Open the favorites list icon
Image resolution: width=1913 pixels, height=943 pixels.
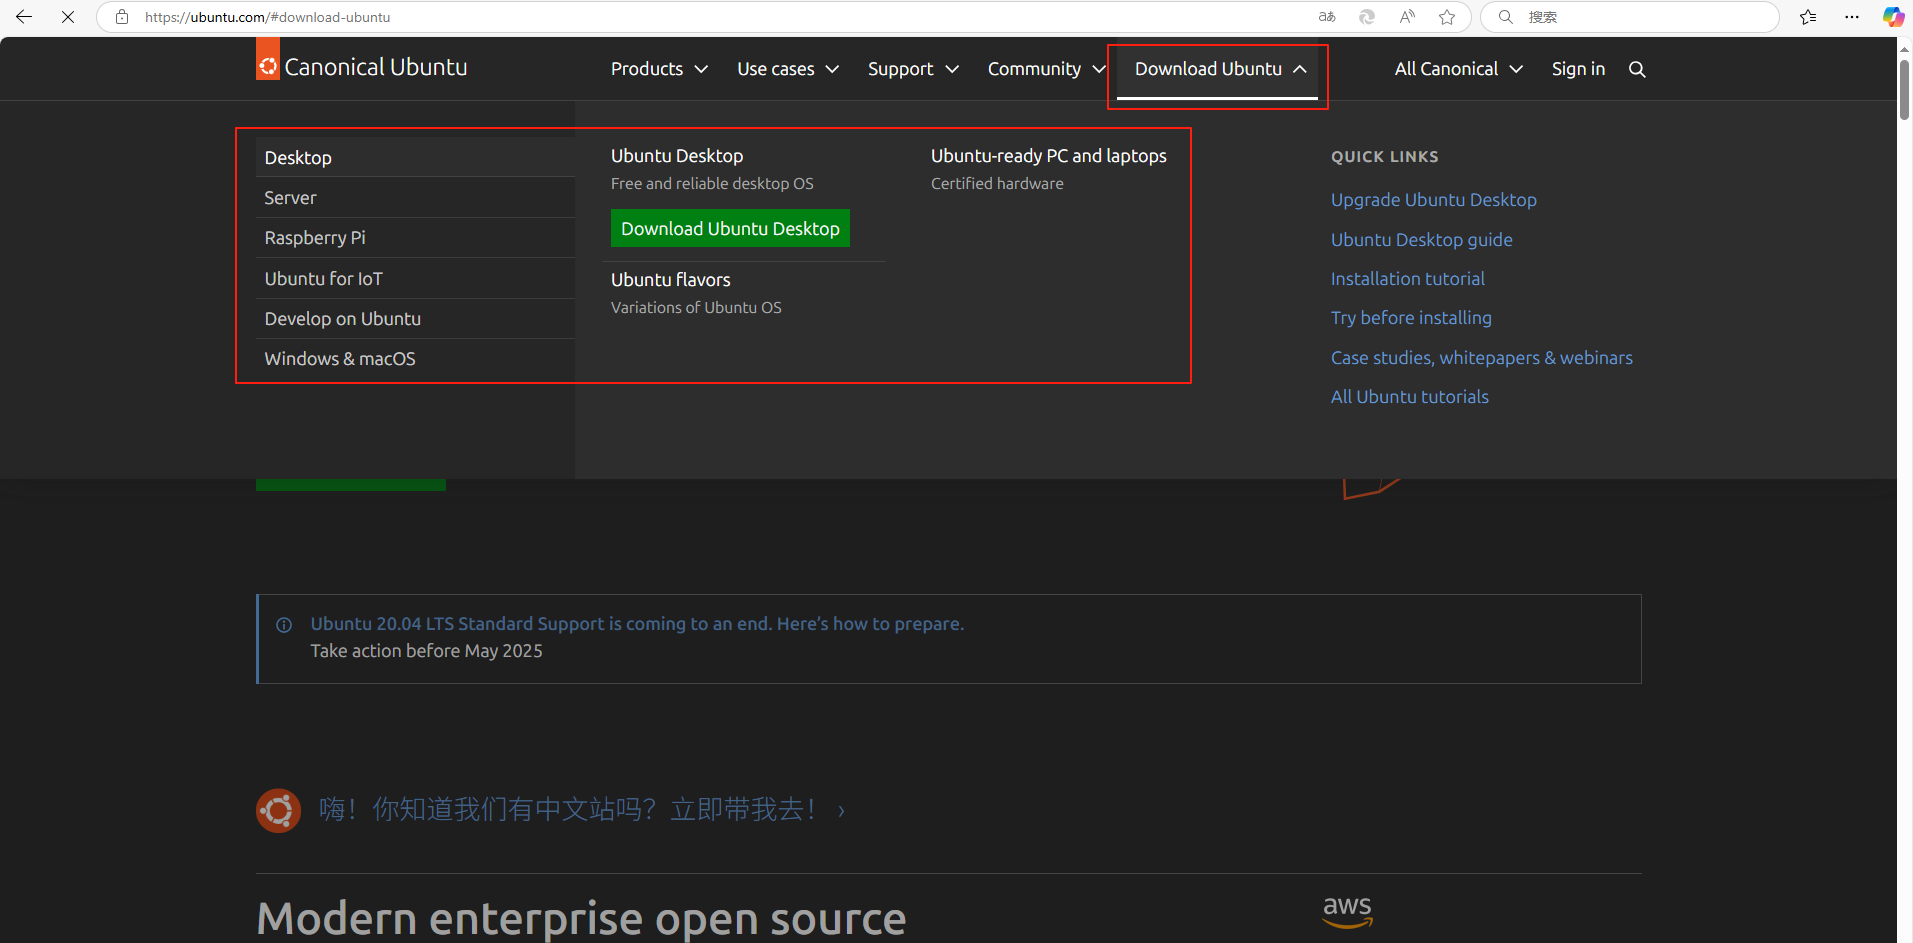[1808, 17]
